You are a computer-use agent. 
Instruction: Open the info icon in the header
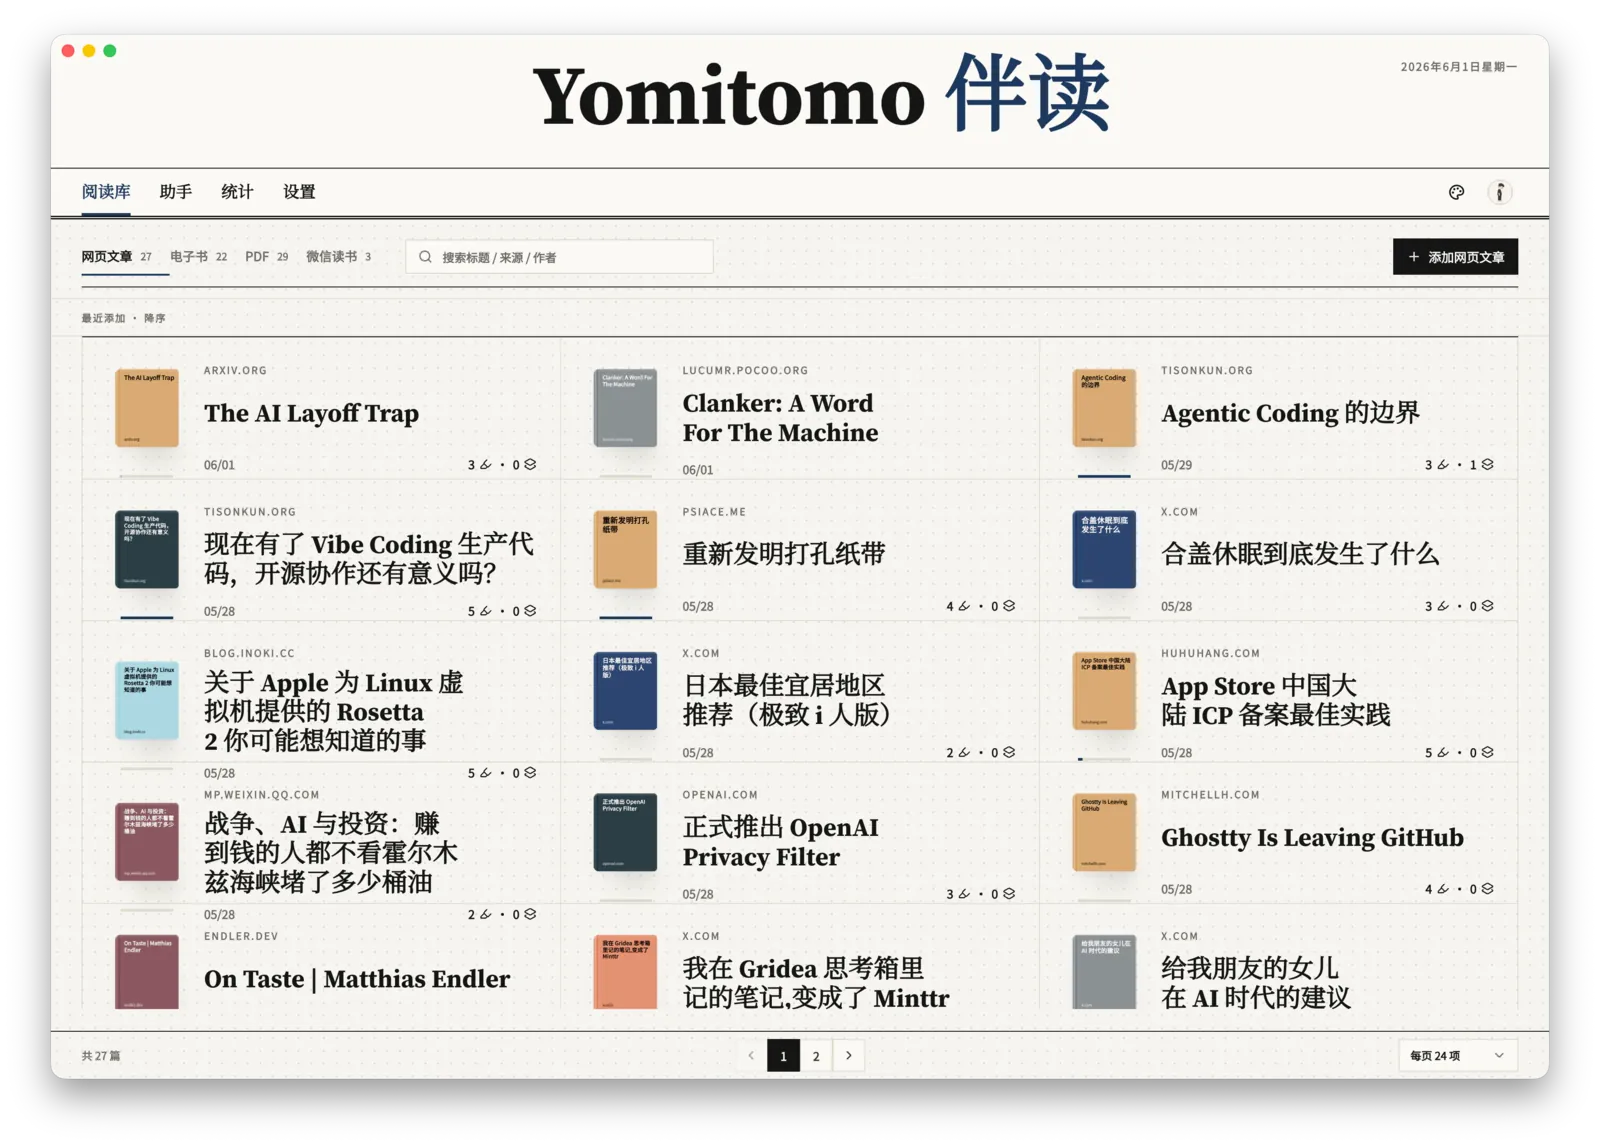pyautogui.click(x=1499, y=192)
